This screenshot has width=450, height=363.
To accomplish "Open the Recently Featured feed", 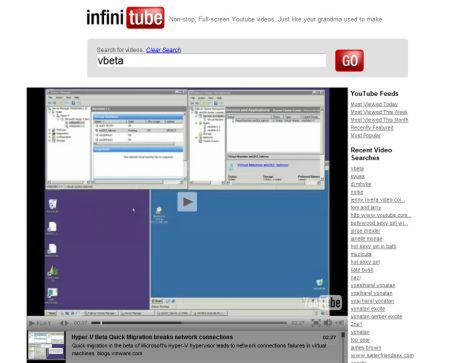I will [x=372, y=128].
